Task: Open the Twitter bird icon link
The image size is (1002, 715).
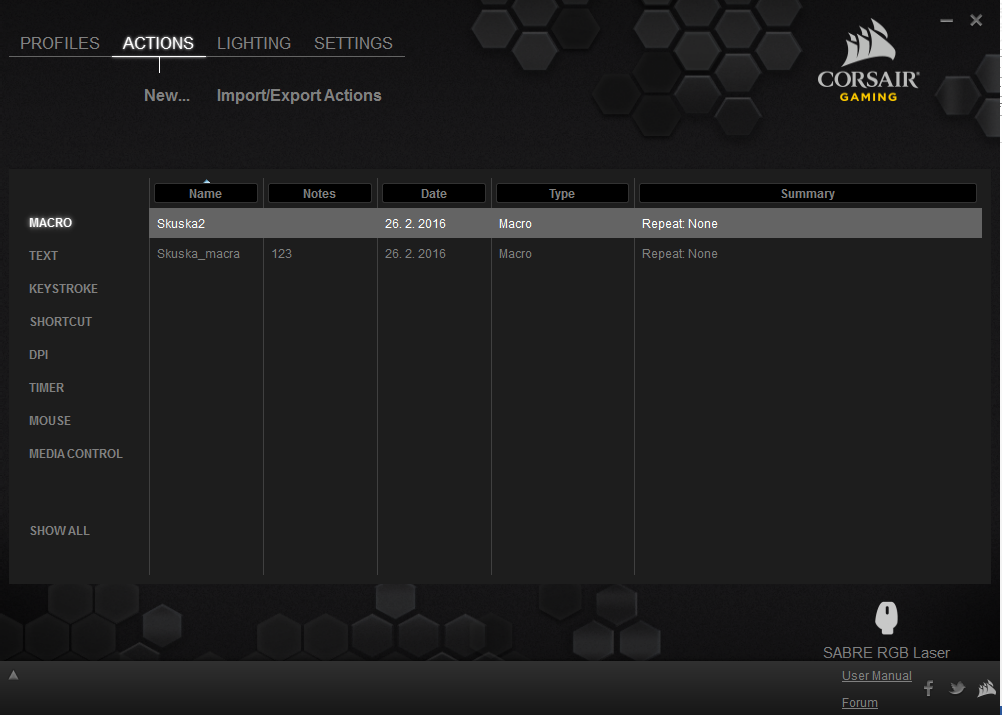Action: 957,688
